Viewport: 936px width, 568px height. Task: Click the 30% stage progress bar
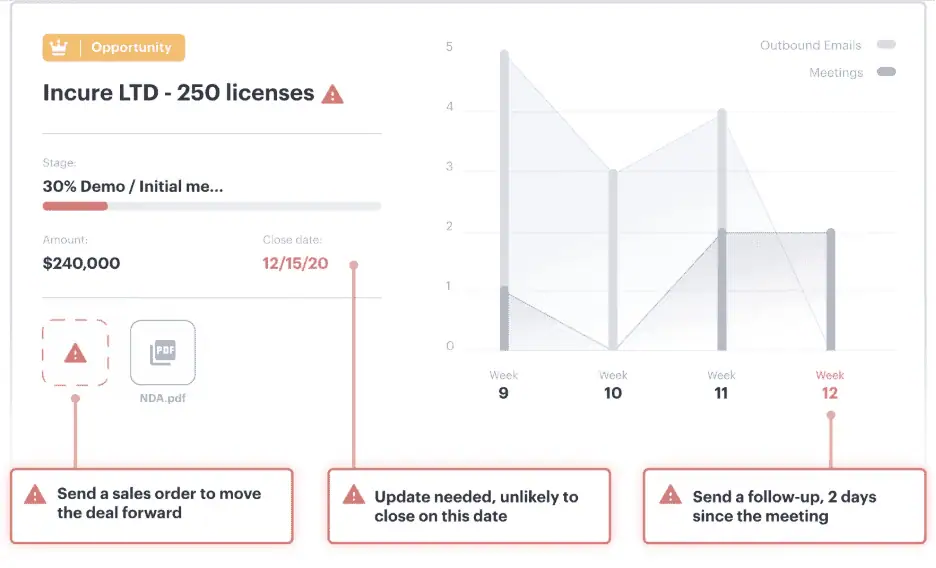212,206
